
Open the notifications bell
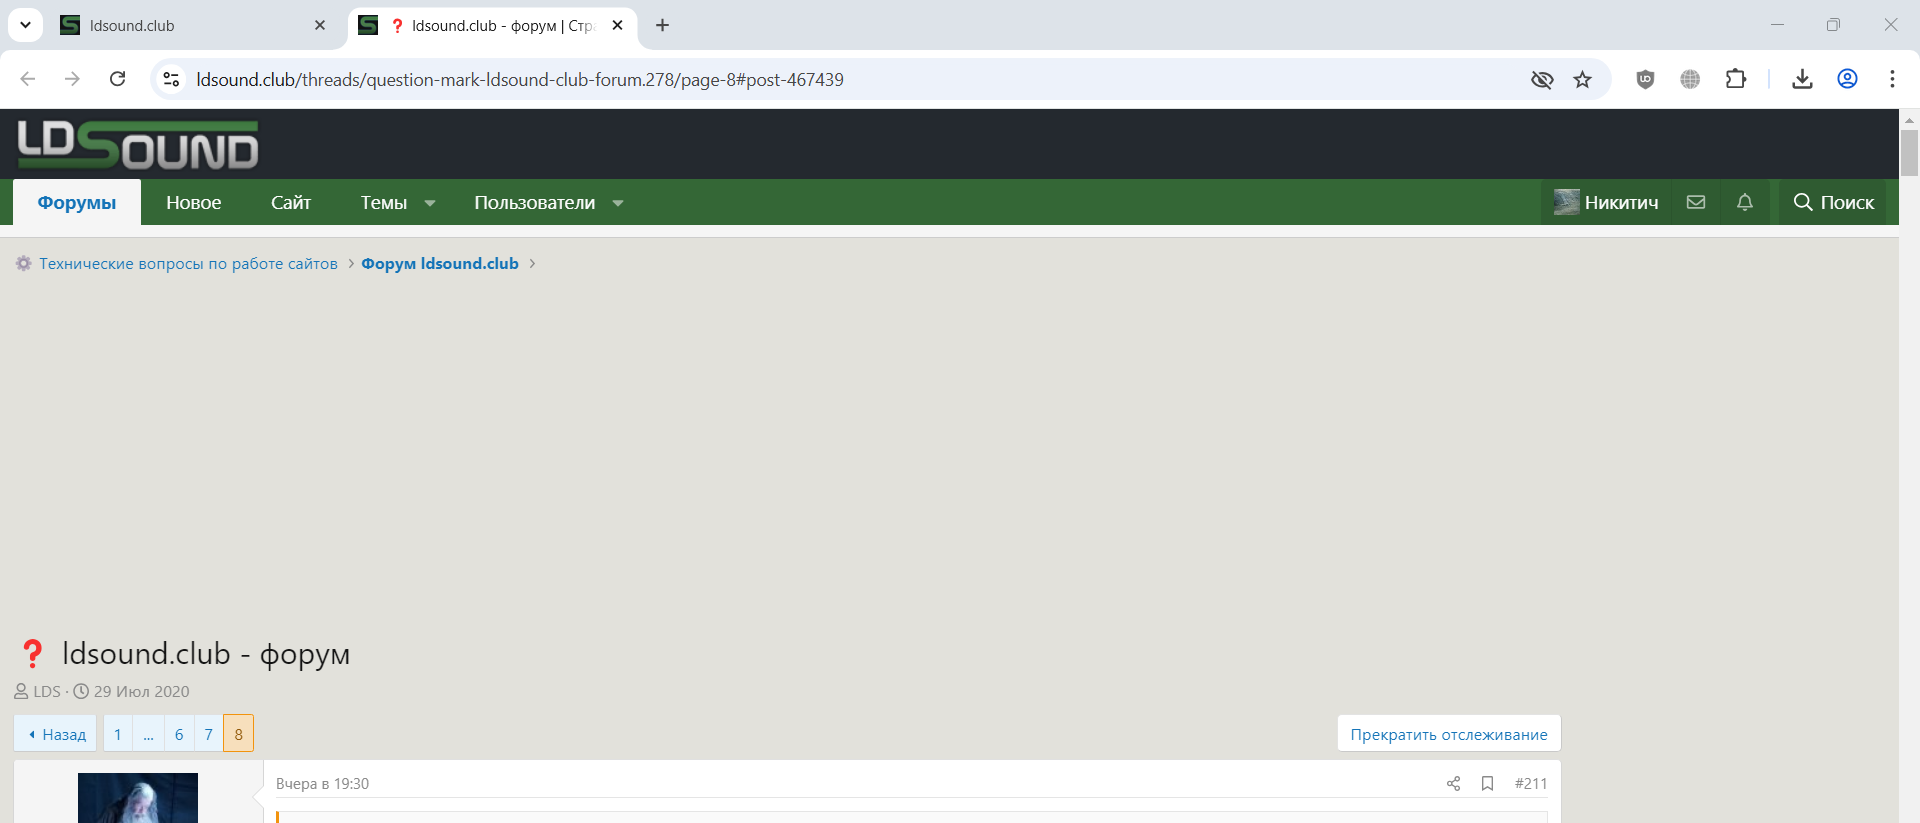(x=1745, y=202)
